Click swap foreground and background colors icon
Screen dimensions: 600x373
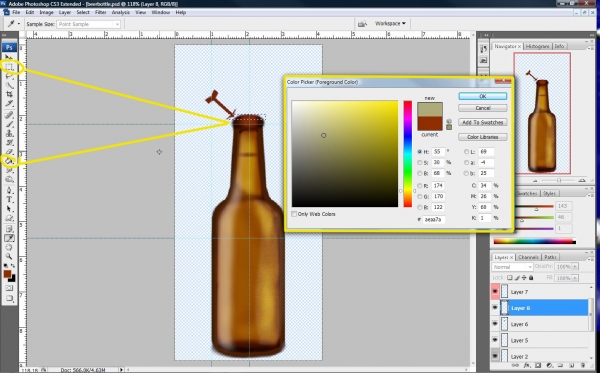pyautogui.click(x=13, y=265)
